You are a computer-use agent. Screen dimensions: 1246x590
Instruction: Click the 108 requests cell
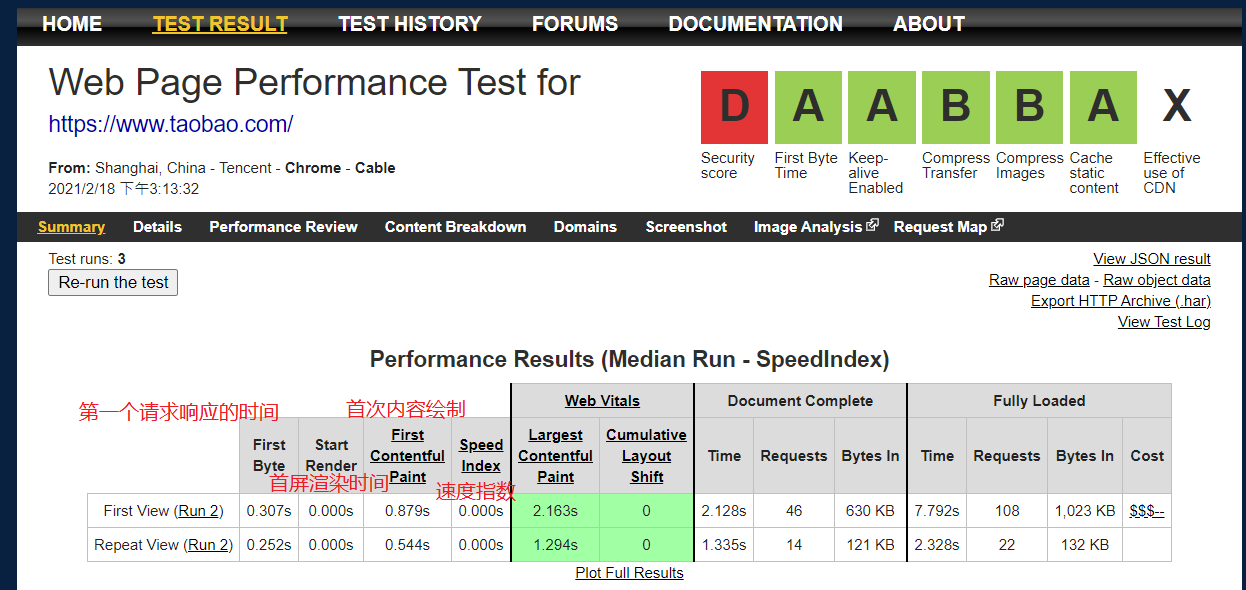tap(1007, 511)
